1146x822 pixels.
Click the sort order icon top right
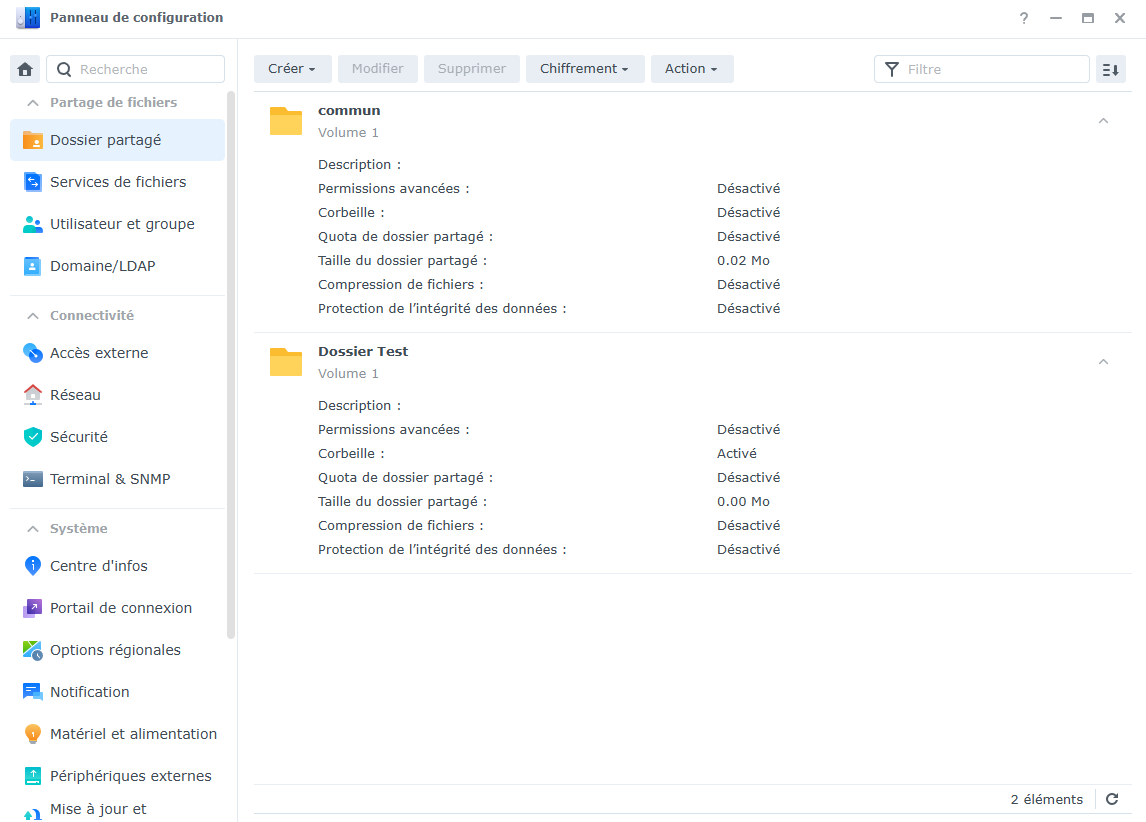[1110, 69]
